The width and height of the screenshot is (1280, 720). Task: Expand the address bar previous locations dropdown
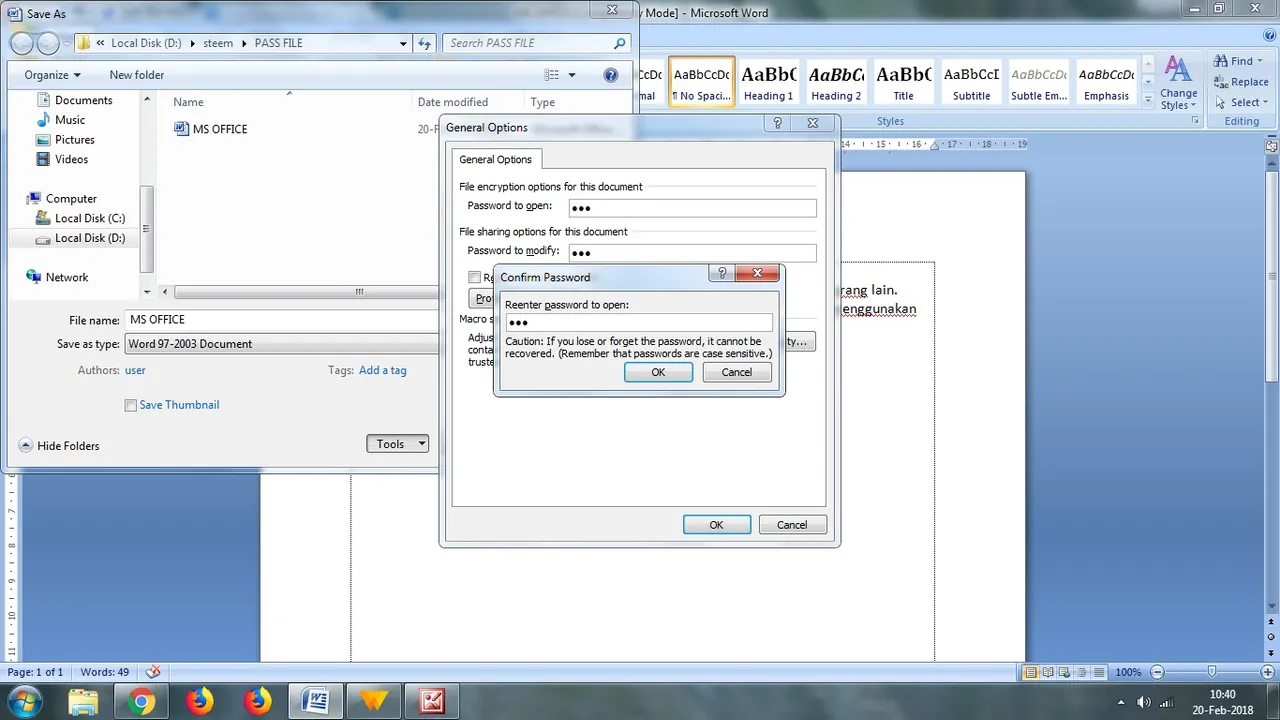(403, 43)
